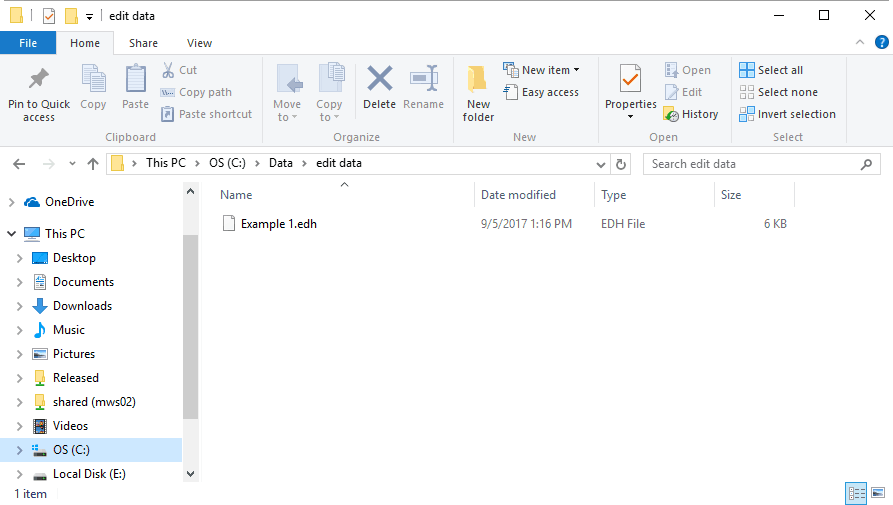Select all items
Image resolution: width=893 pixels, height=505 pixels.
[771, 70]
